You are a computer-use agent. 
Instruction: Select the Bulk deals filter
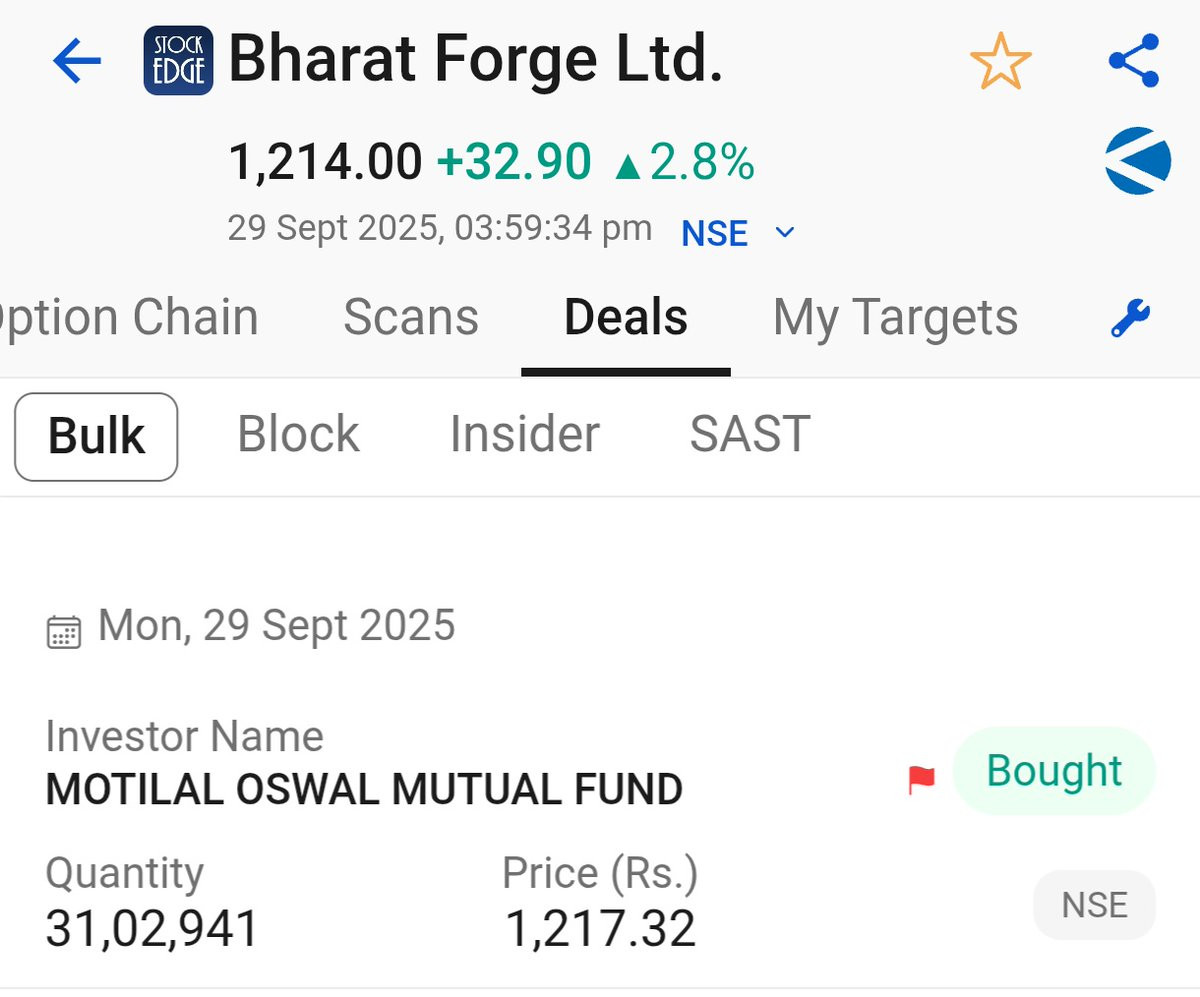click(96, 437)
